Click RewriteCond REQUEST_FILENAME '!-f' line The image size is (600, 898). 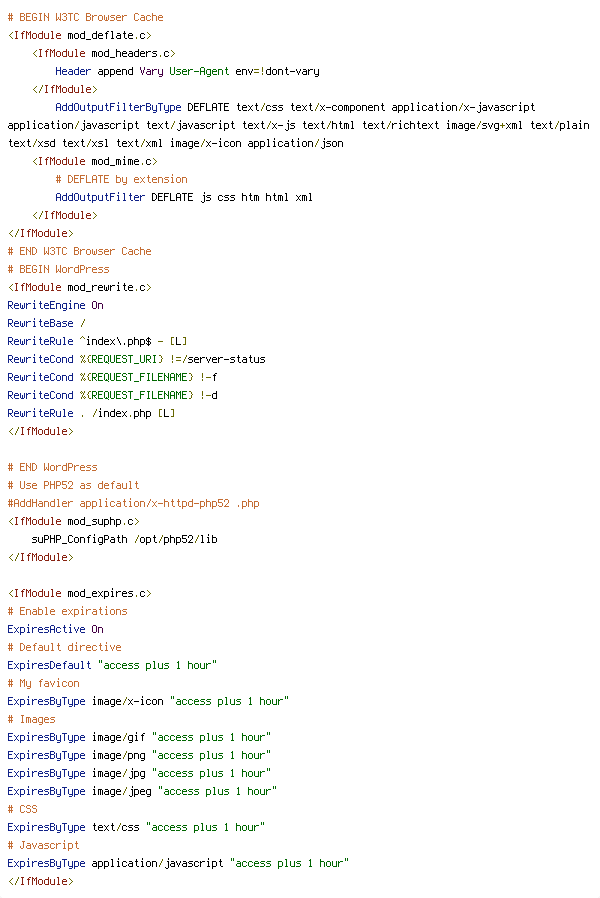click(112, 377)
